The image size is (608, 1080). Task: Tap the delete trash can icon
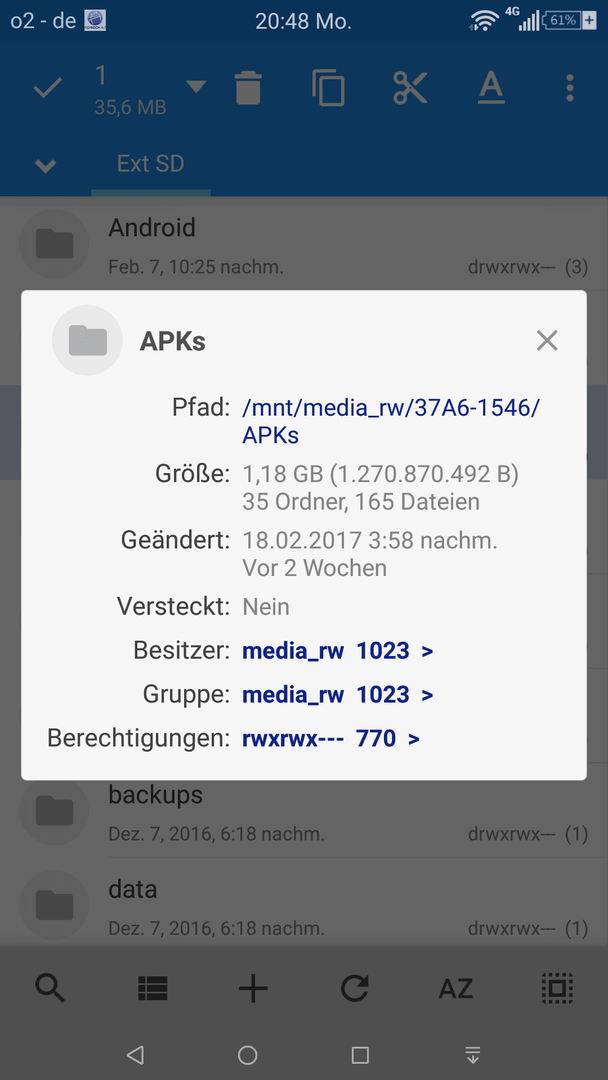[x=249, y=89]
